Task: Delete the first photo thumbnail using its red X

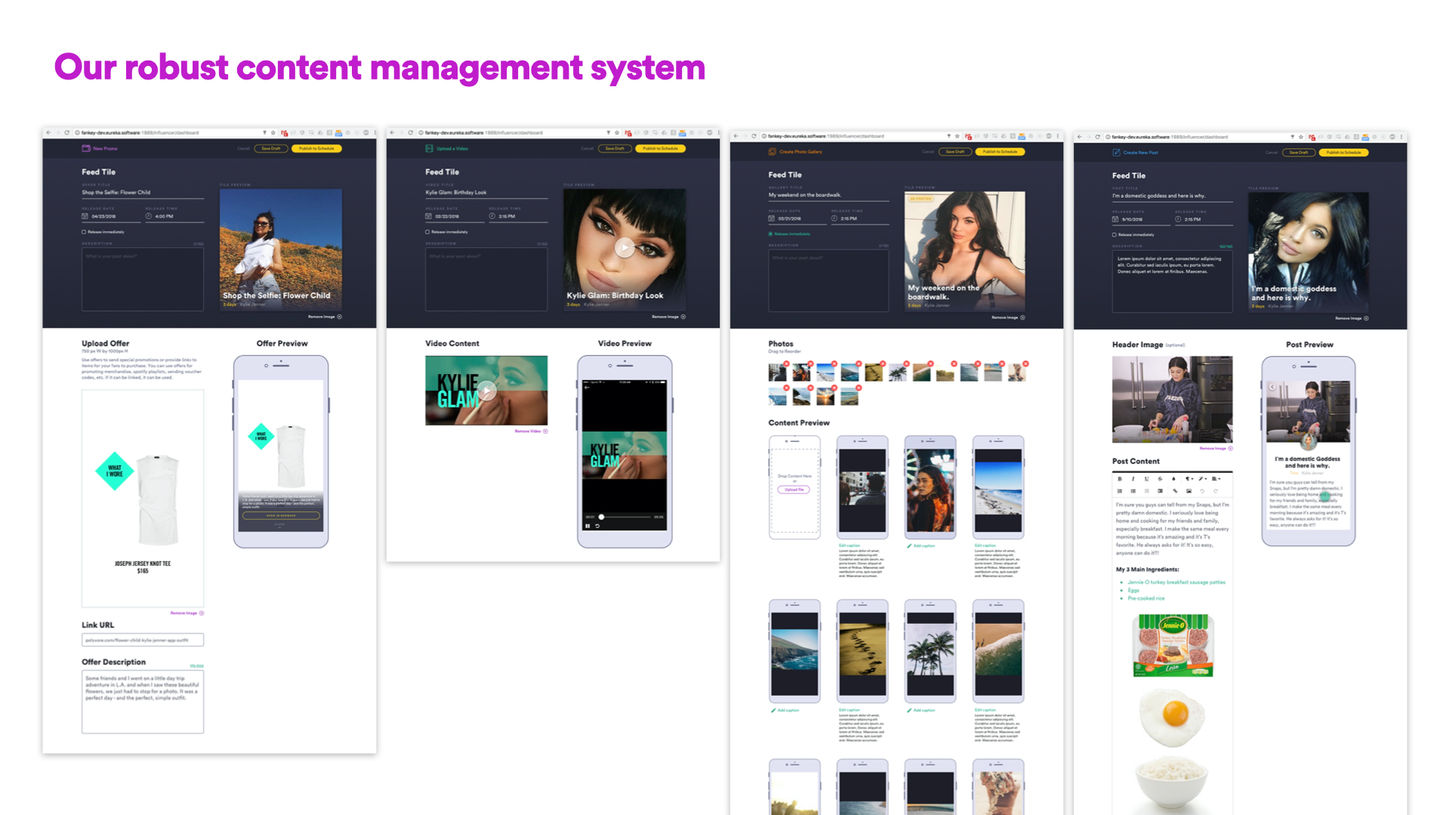Action: point(787,364)
